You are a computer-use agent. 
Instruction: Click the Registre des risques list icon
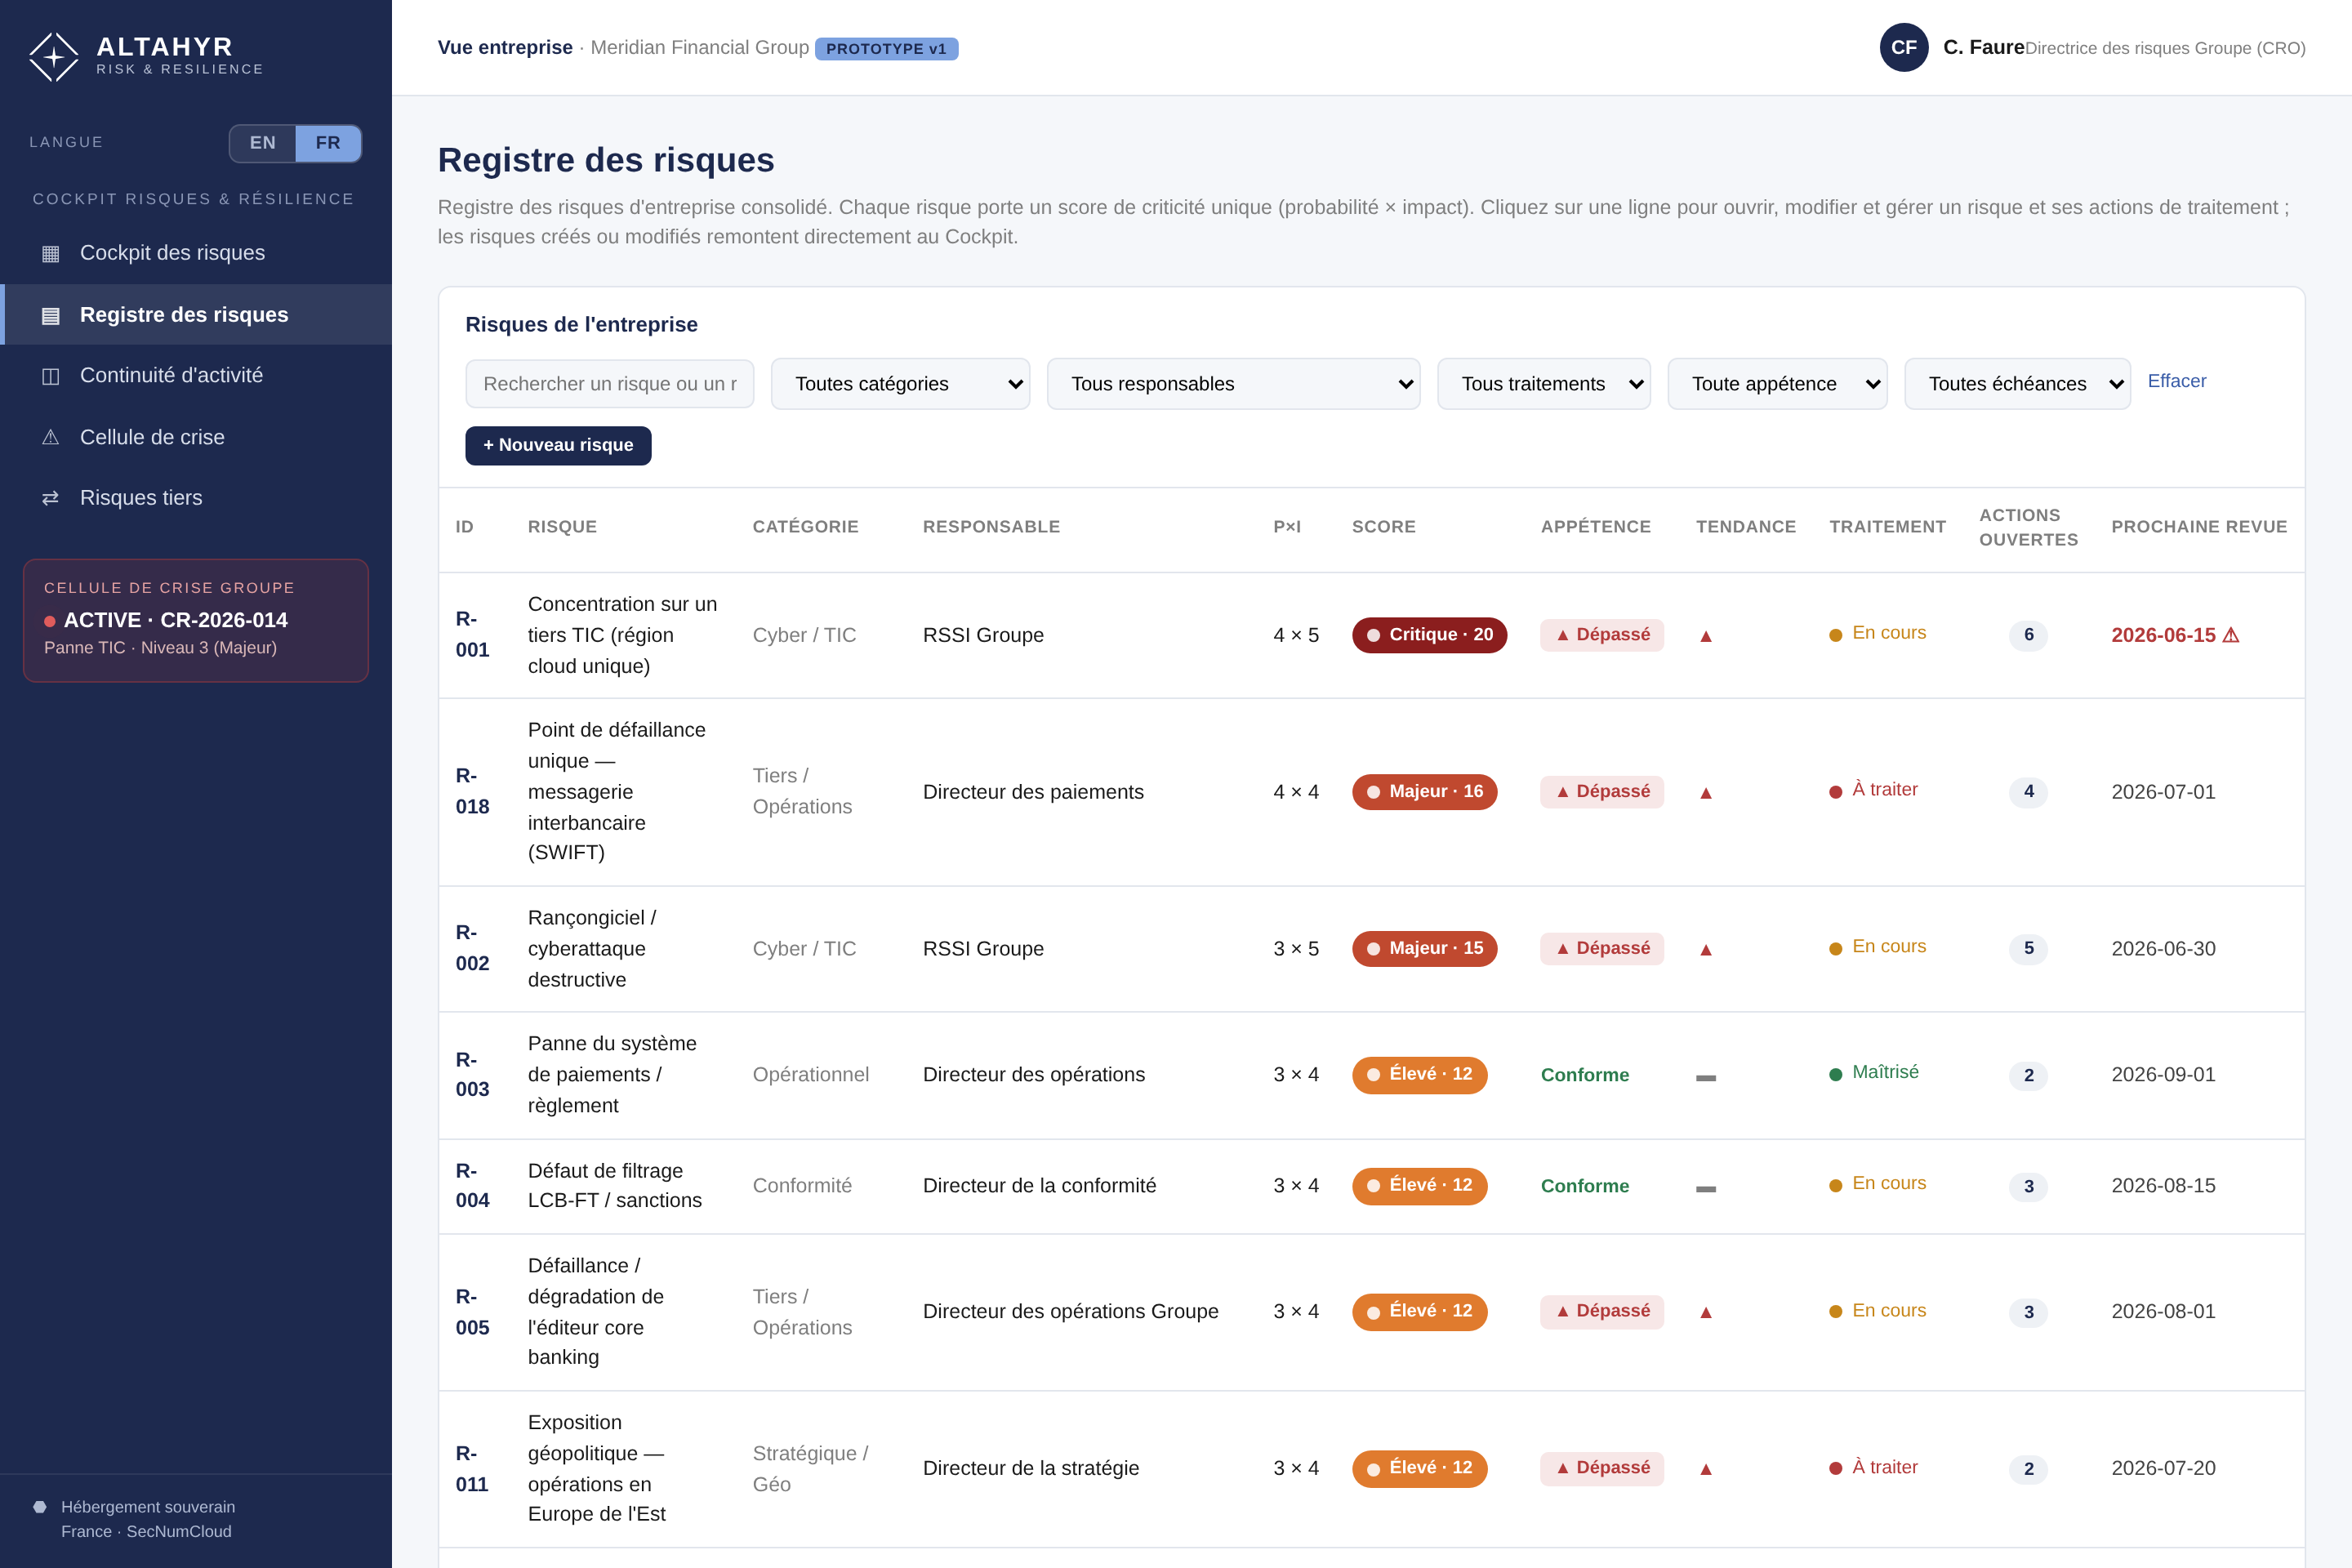coord(51,316)
